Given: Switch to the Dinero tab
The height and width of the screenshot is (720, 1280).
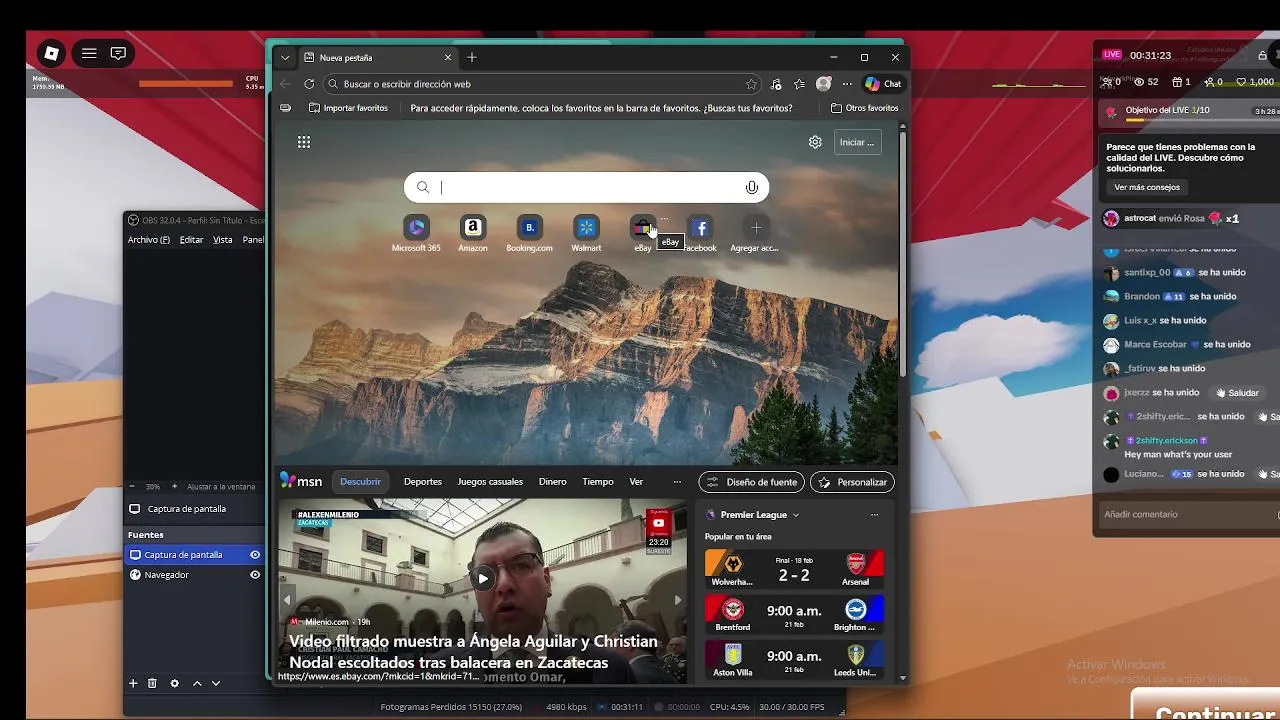Looking at the screenshot, I should [x=553, y=482].
